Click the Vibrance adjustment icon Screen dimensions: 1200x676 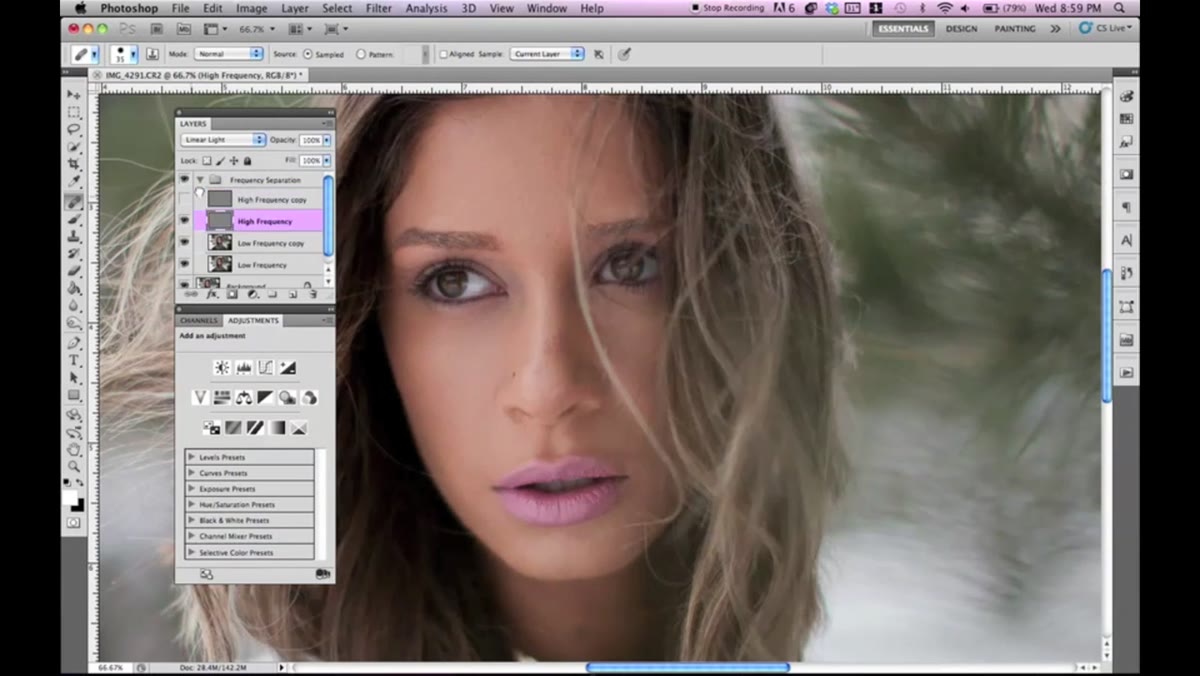click(200, 398)
